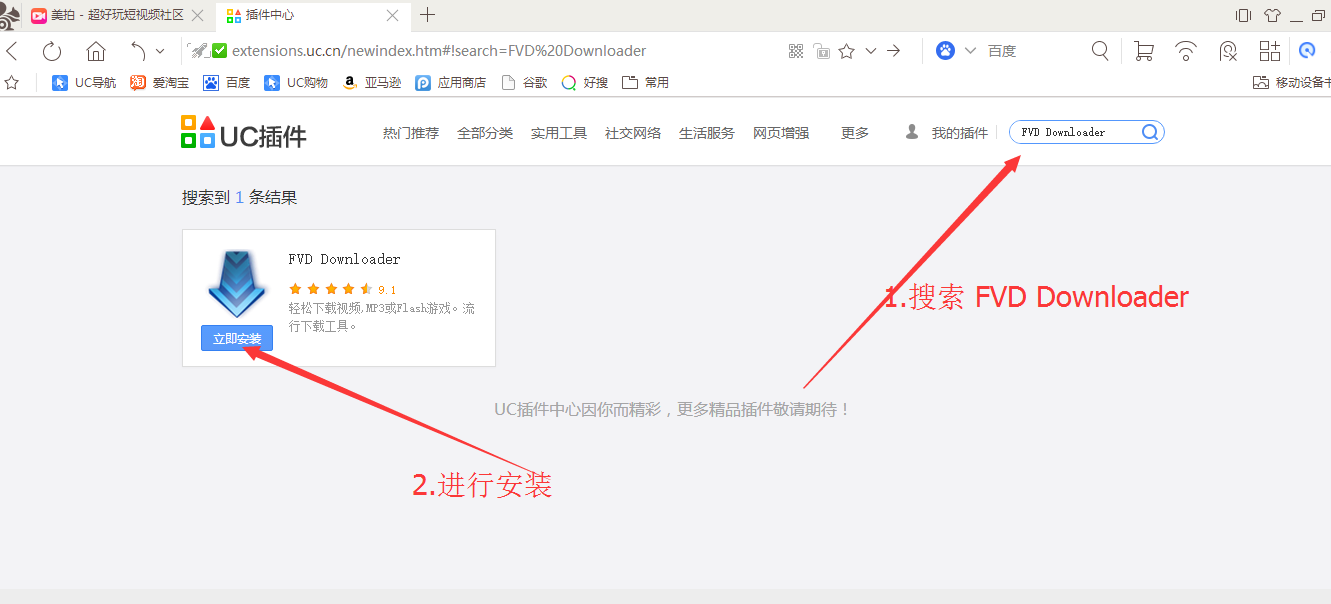Click the 百度 search input box
1331x604 pixels.
coord(1035,51)
